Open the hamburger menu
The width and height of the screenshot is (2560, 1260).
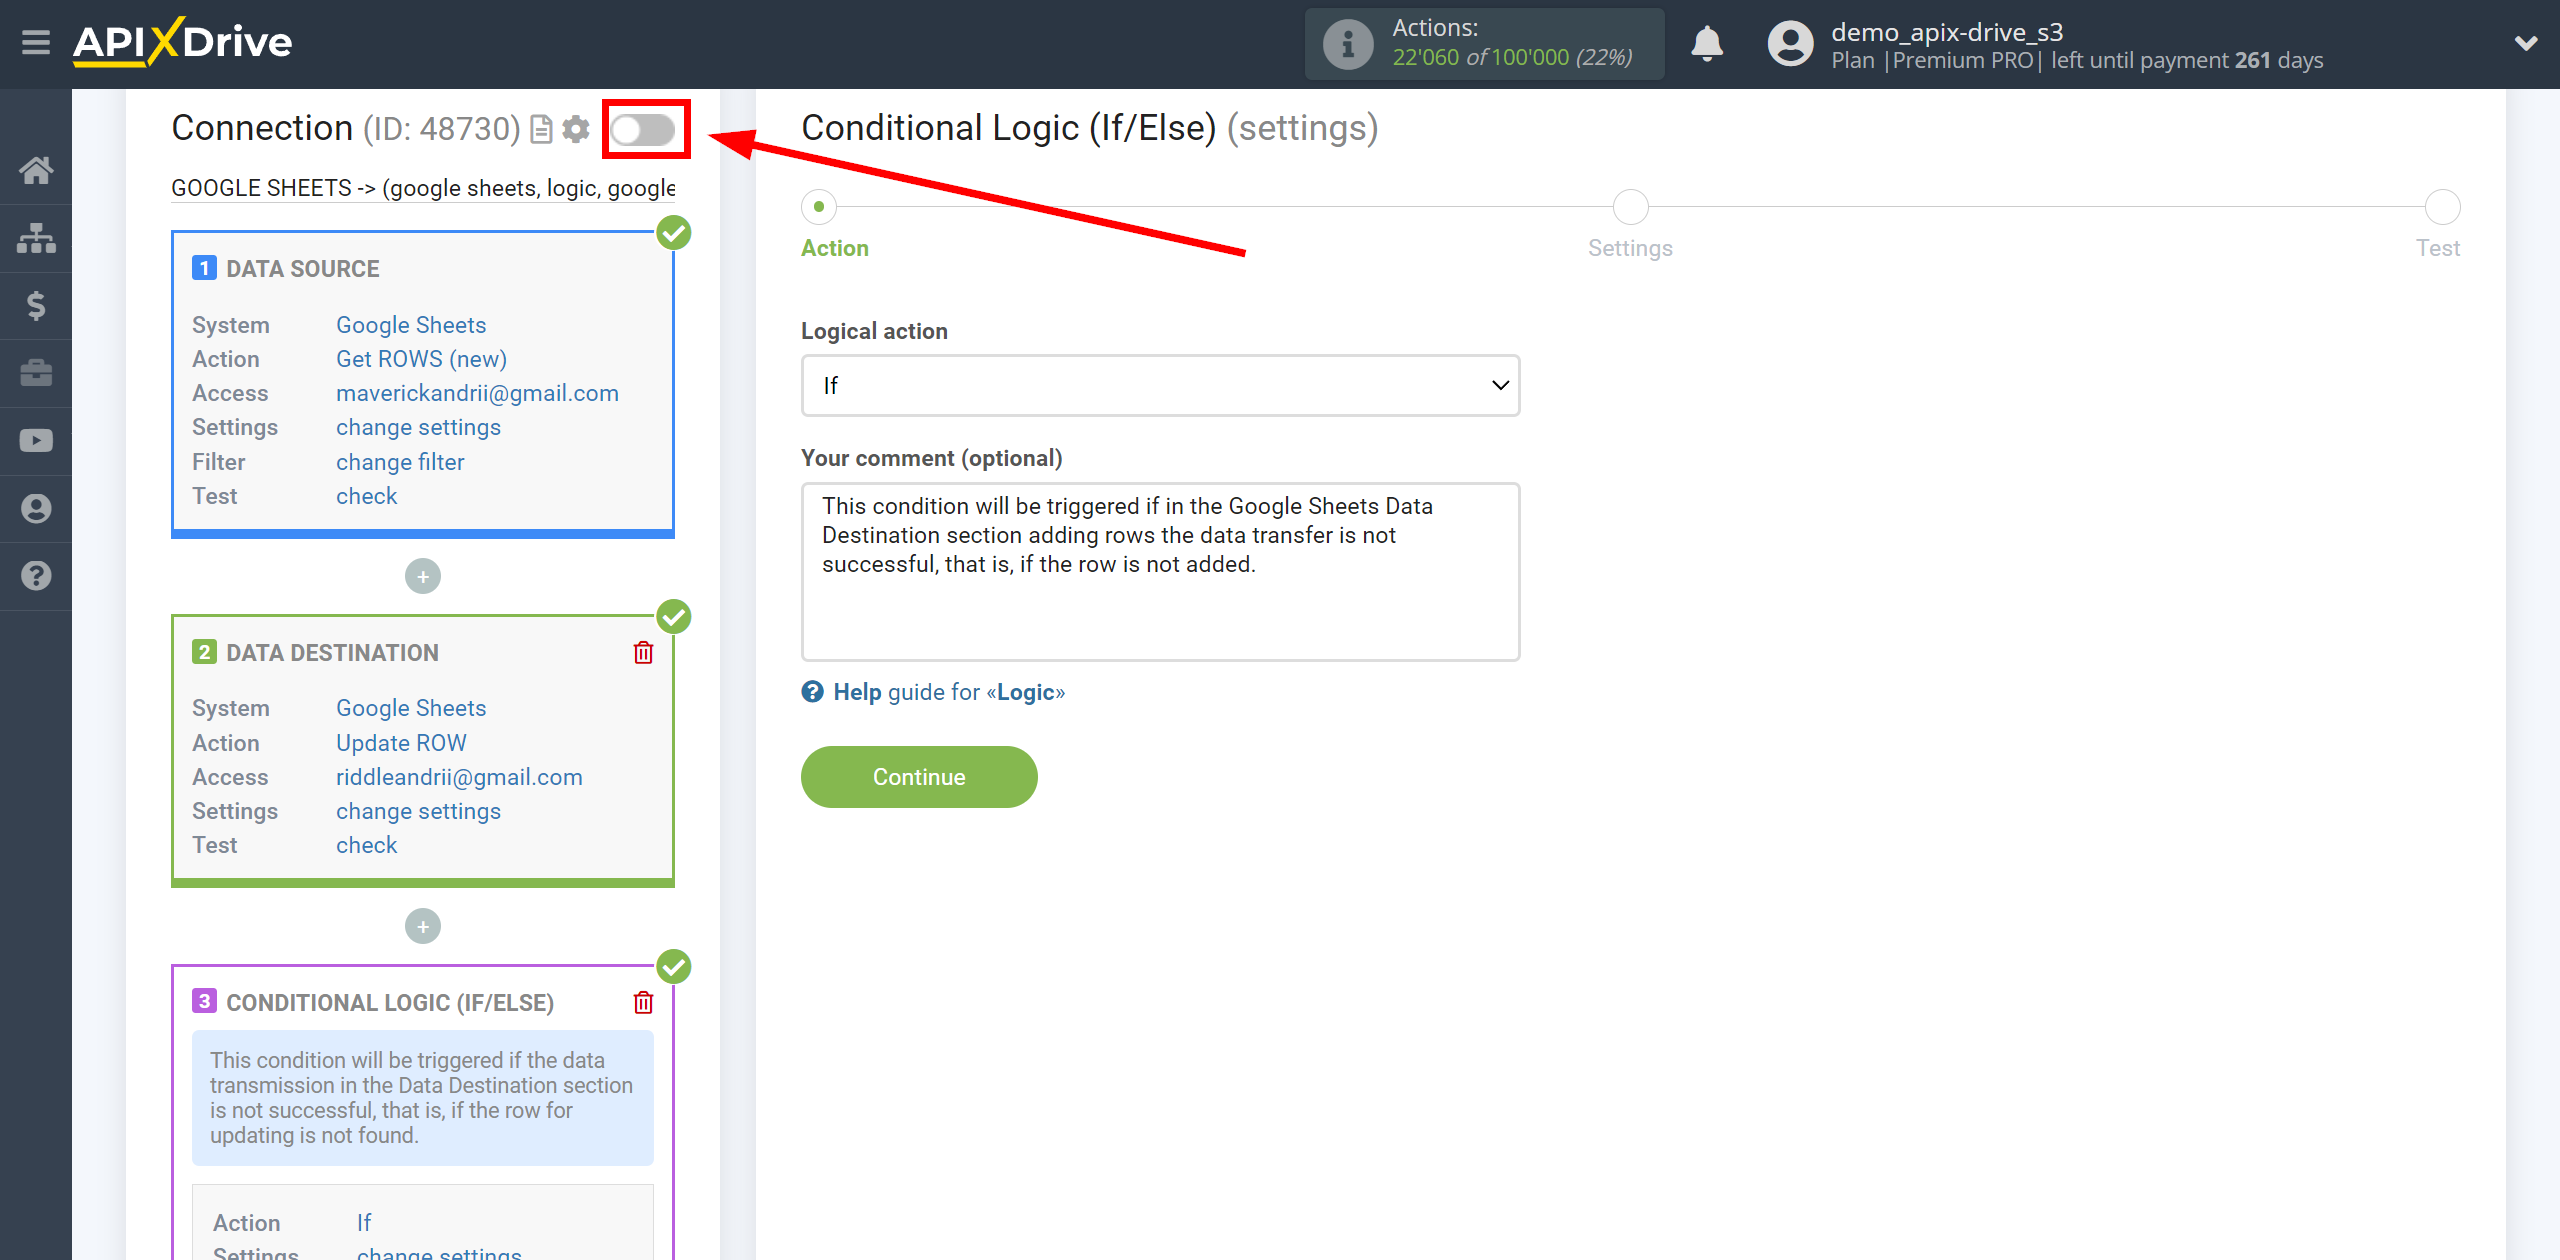(36, 43)
